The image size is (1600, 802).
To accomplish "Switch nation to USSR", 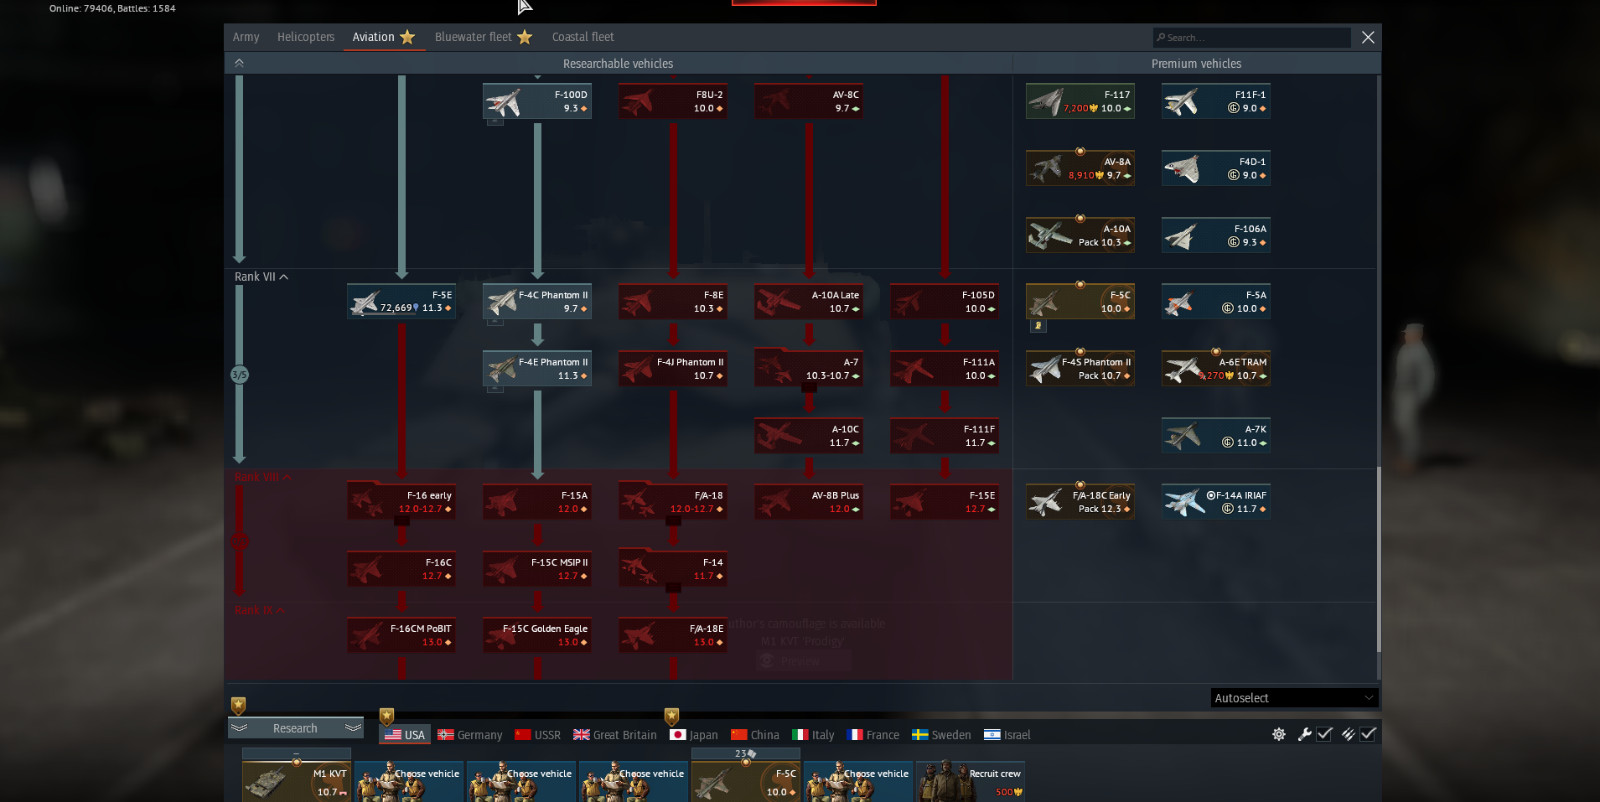I will pyautogui.click(x=537, y=735).
